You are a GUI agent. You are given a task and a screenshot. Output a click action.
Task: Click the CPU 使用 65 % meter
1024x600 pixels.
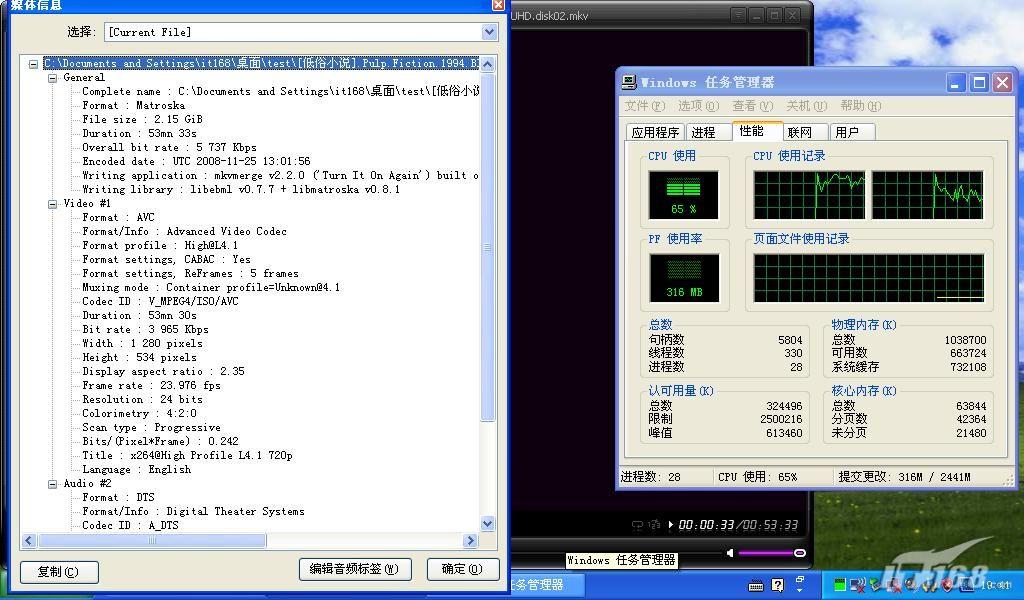coord(683,195)
